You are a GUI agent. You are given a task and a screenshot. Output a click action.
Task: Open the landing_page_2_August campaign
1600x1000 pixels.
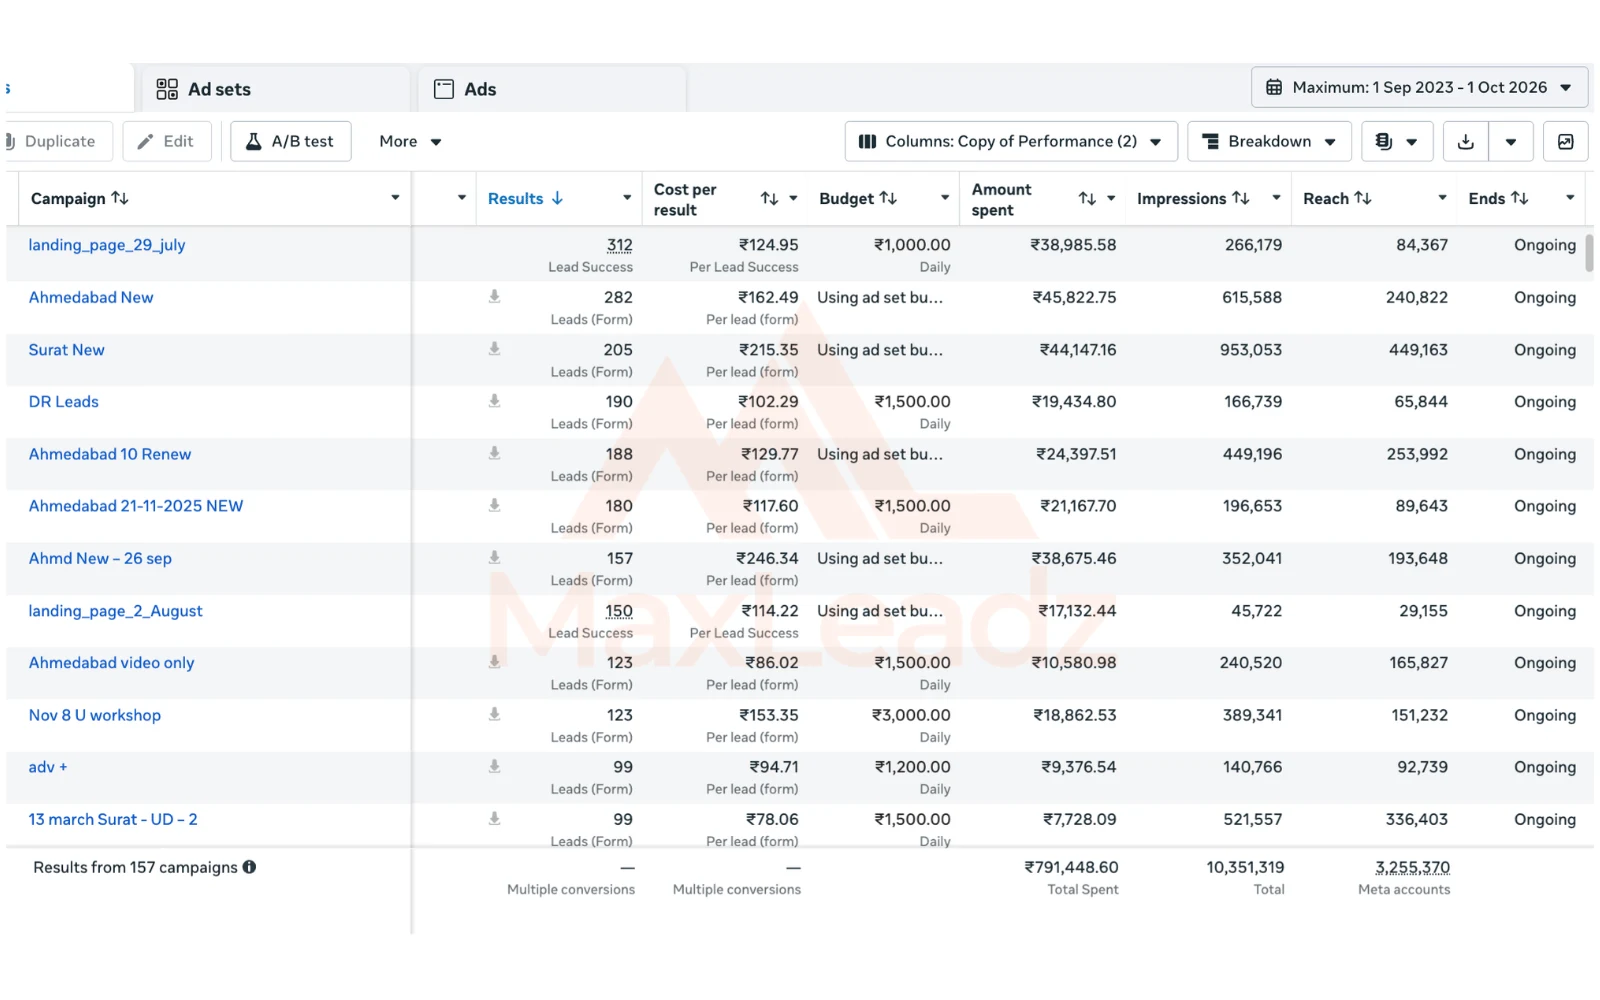(x=115, y=611)
